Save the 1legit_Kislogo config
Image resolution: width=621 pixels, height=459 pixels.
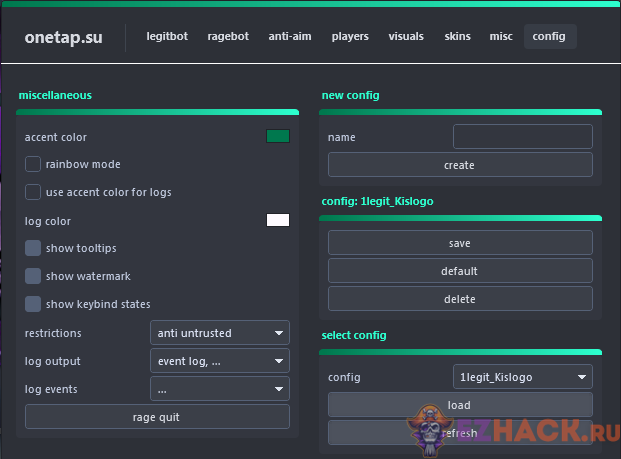[x=460, y=243]
